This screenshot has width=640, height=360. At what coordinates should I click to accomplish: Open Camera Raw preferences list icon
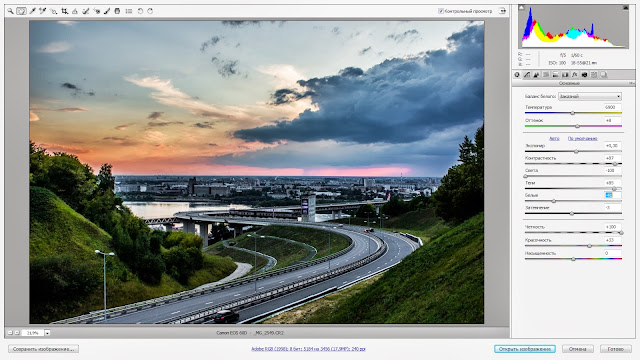(129, 11)
